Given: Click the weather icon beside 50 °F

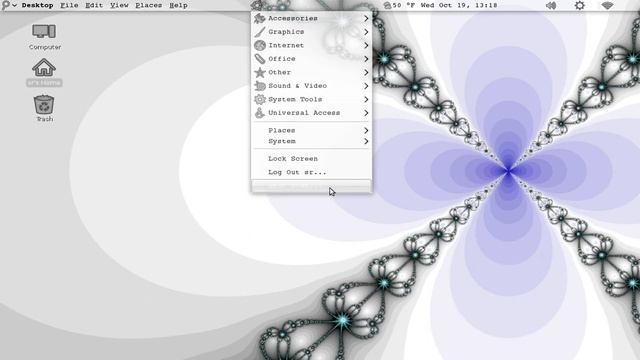Looking at the screenshot, I should [387, 5].
